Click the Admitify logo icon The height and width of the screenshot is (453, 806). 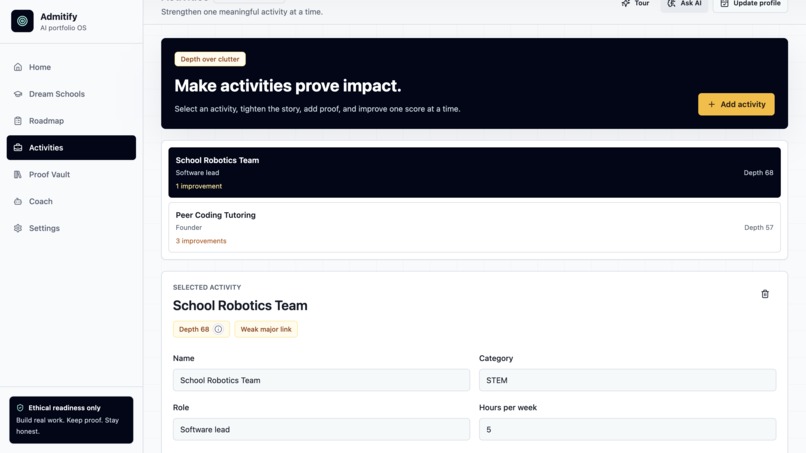click(22, 21)
